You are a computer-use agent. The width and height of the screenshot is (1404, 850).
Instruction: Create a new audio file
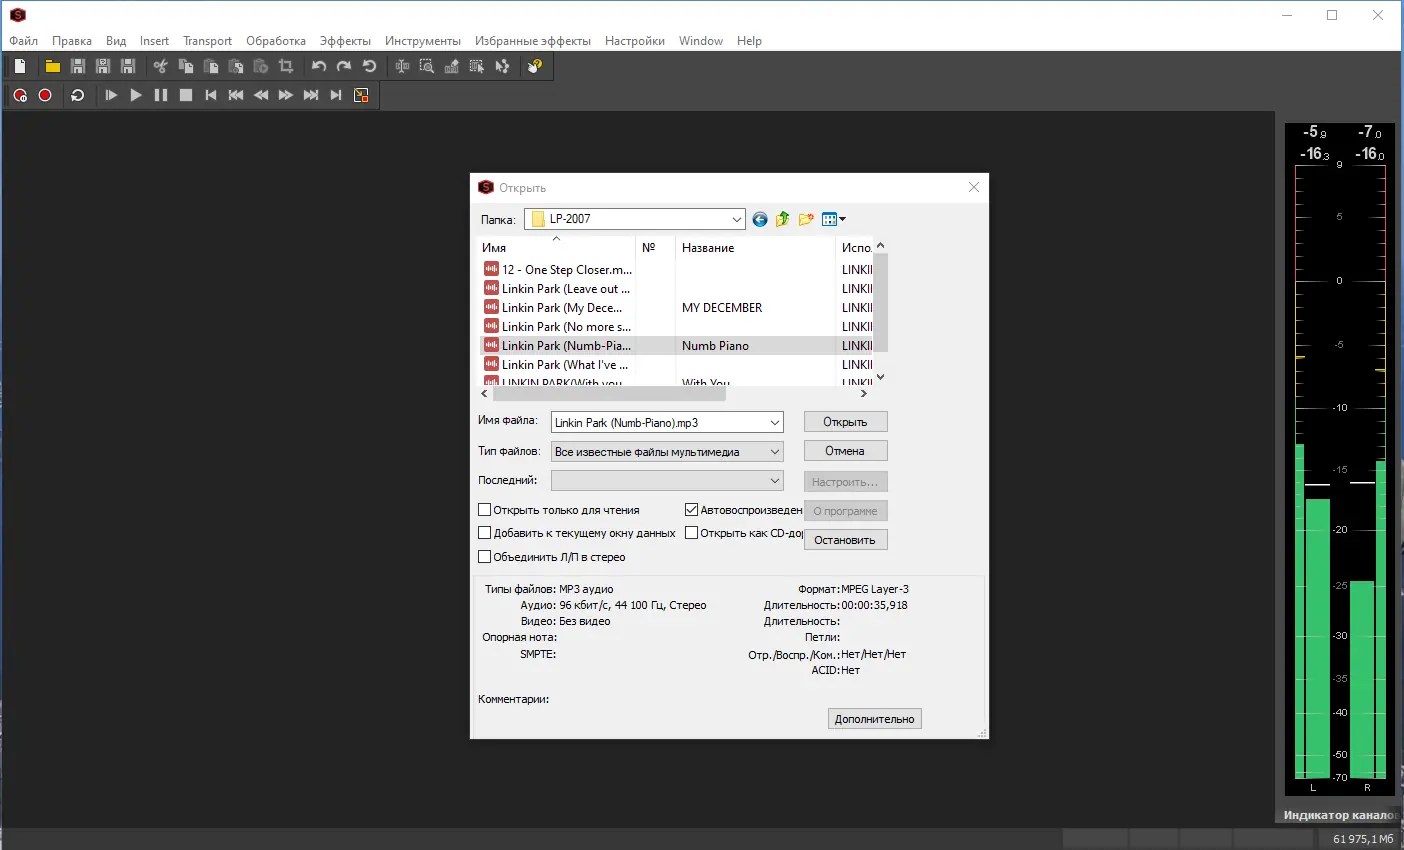tap(20, 66)
